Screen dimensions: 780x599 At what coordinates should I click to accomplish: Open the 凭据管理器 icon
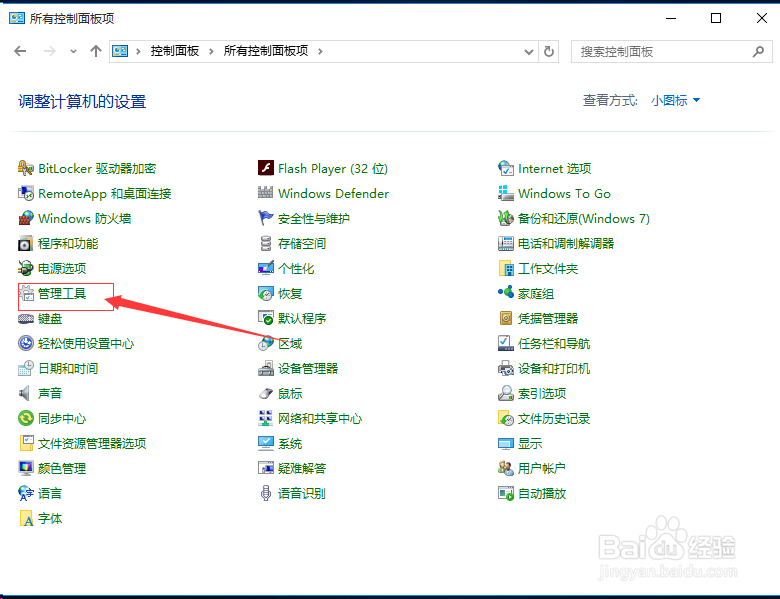click(x=506, y=318)
